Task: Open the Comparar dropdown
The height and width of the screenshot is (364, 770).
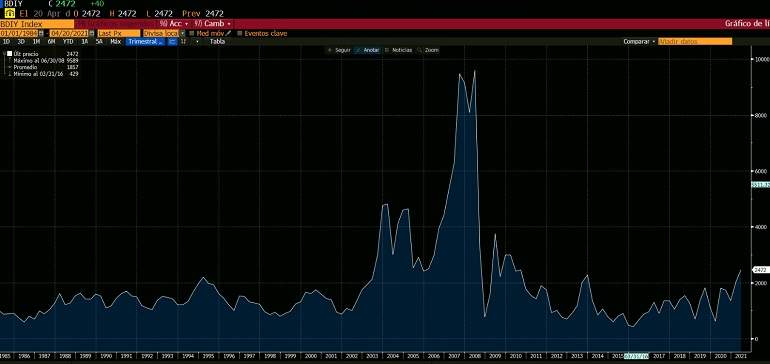Action: pos(639,42)
